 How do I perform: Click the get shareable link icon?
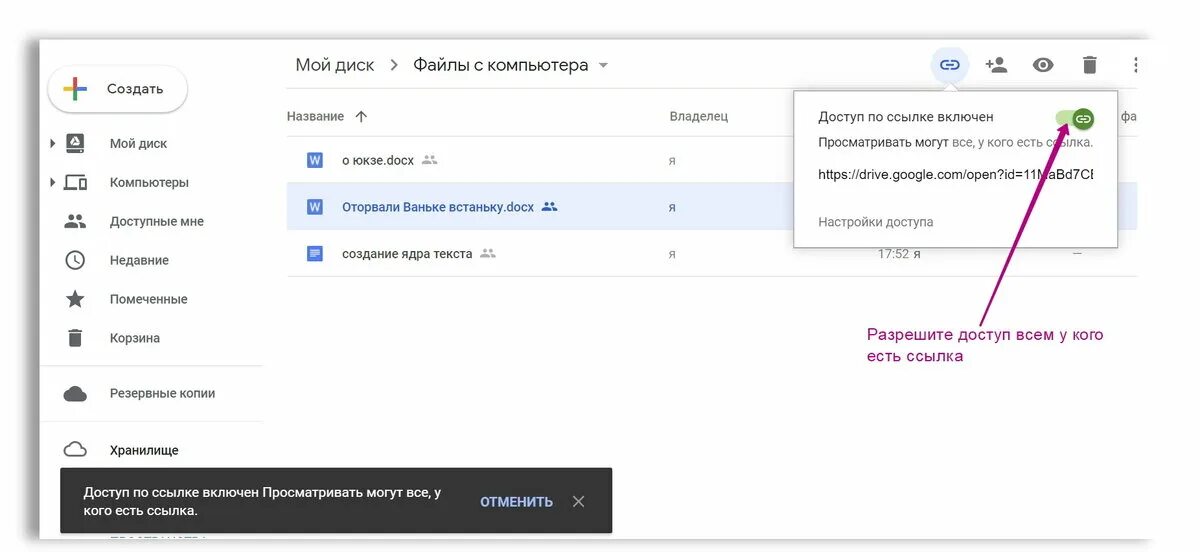tap(949, 65)
